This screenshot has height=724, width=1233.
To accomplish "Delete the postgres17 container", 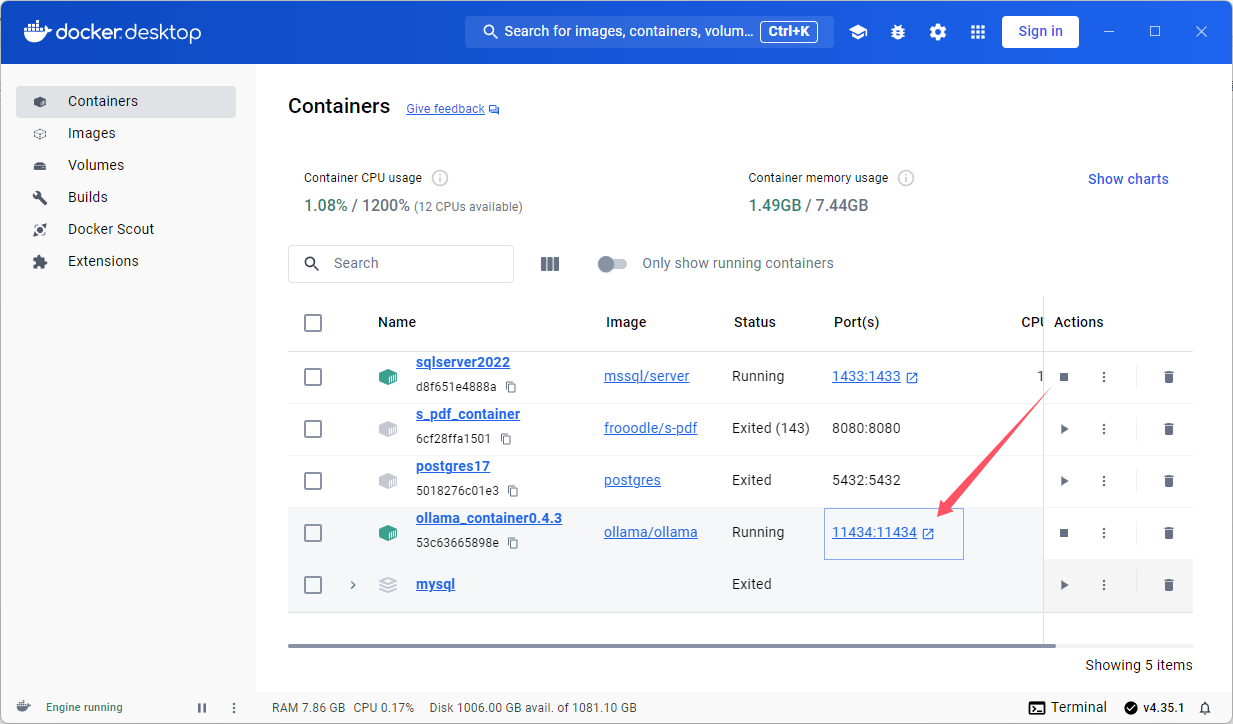I will [1169, 481].
